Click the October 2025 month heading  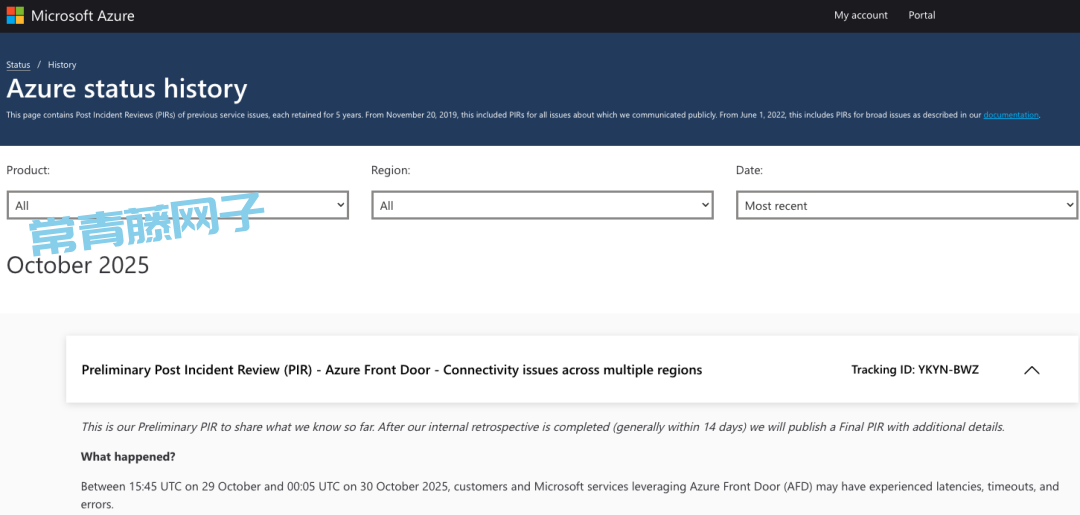coord(78,265)
